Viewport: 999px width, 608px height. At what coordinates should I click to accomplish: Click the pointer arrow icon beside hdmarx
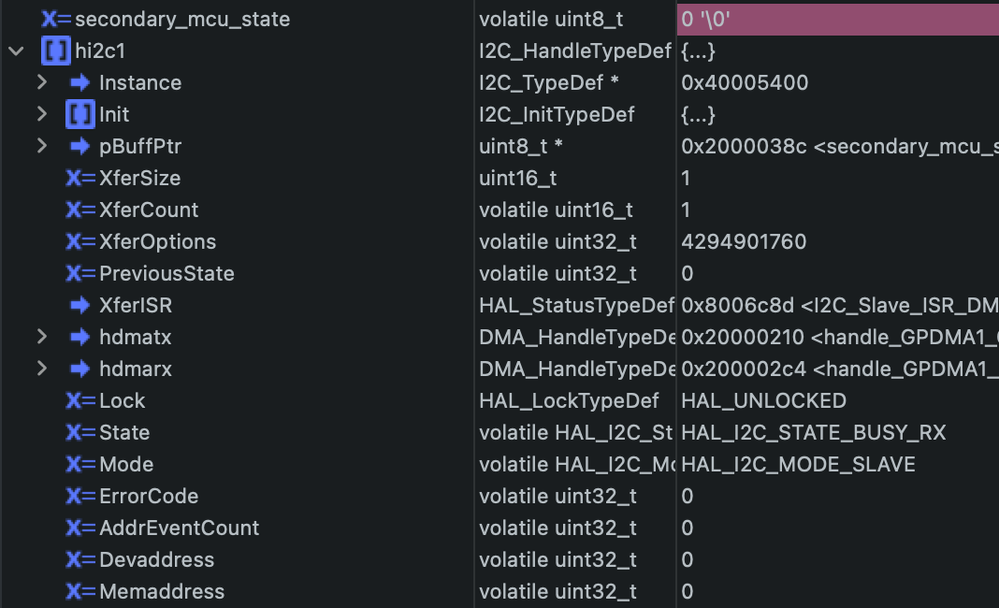click(x=79, y=369)
